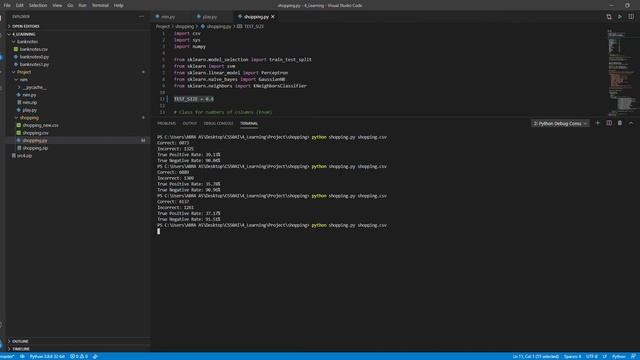
Task: Switch to the Output panel tab
Action: point(189,123)
